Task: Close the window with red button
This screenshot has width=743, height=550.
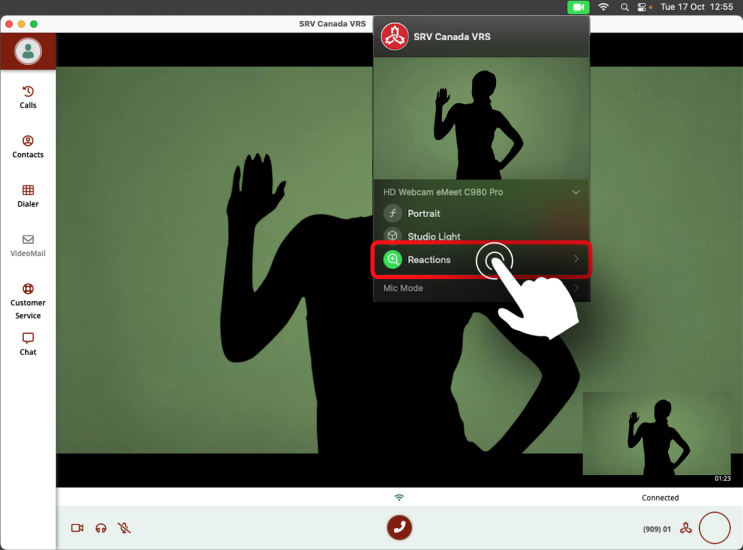Action: (x=9, y=24)
